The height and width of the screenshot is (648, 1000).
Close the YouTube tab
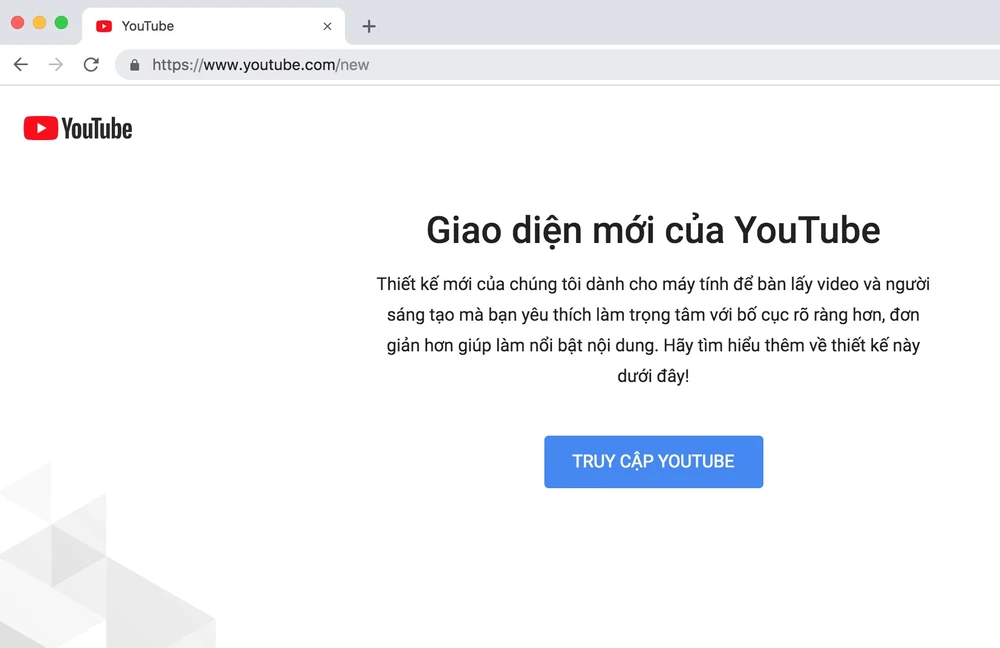coord(327,26)
